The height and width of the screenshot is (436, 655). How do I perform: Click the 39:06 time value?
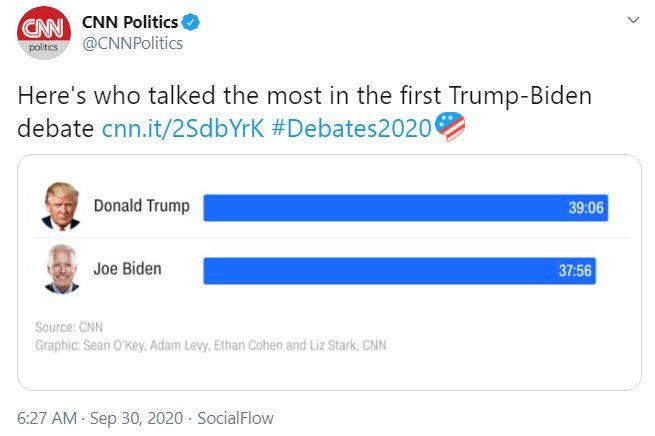586,208
